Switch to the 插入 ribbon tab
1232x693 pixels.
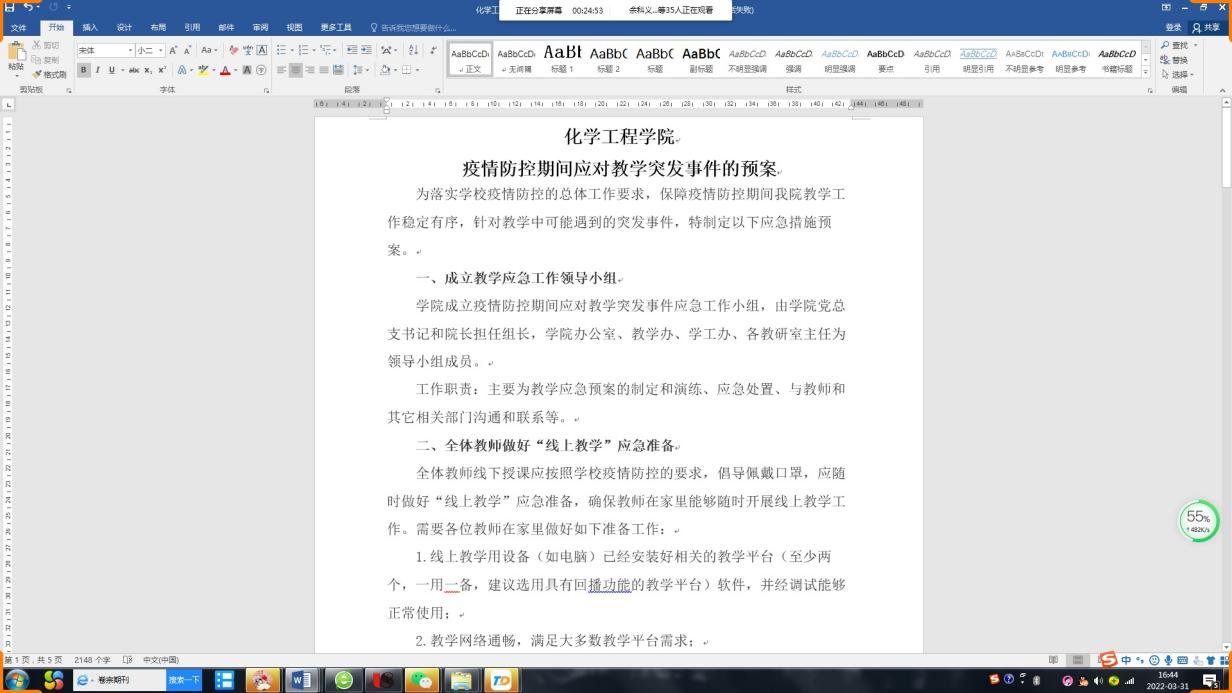pyautogui.click(x=92, y=27)
